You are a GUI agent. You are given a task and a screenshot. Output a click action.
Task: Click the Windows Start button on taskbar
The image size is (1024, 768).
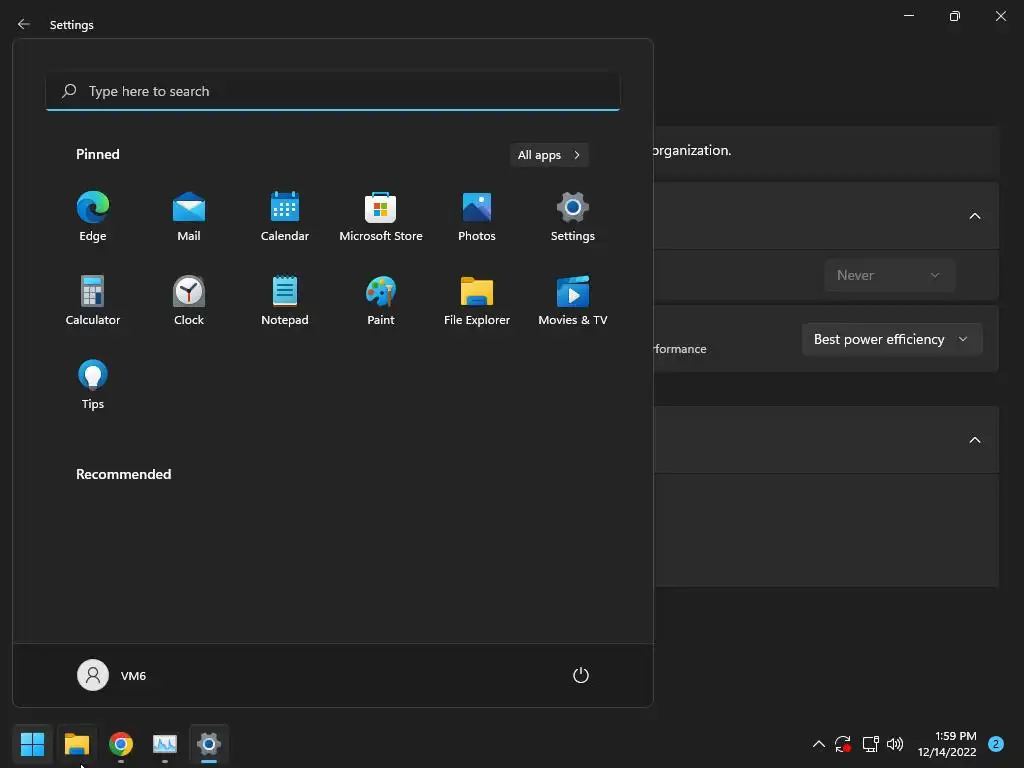[32, 744]
